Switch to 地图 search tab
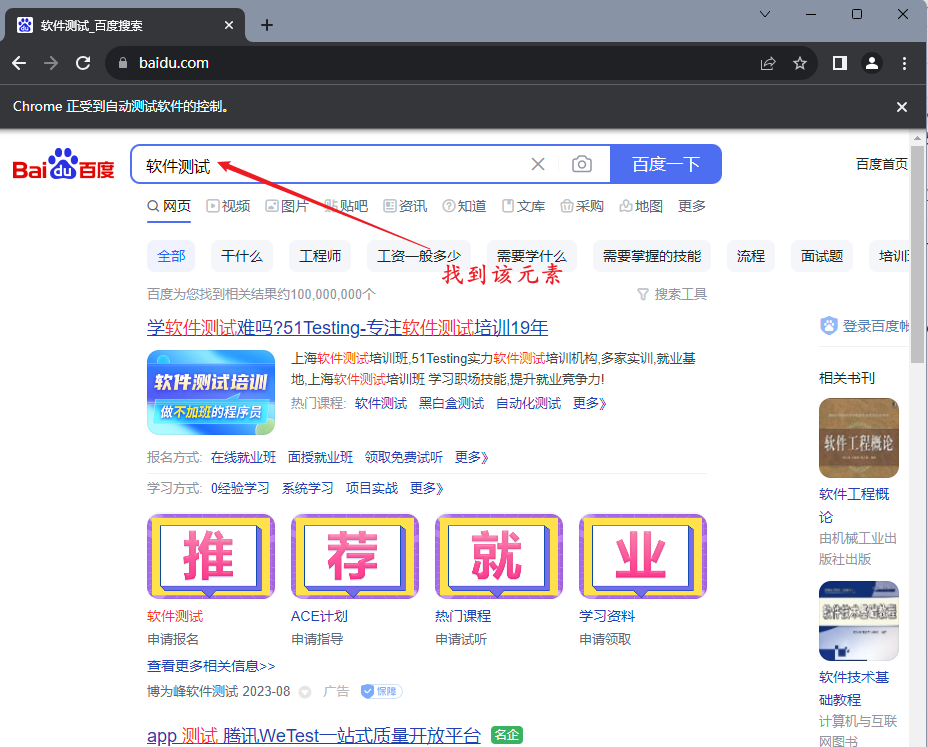This screenshot has height=747, width=928. [641, 206]
